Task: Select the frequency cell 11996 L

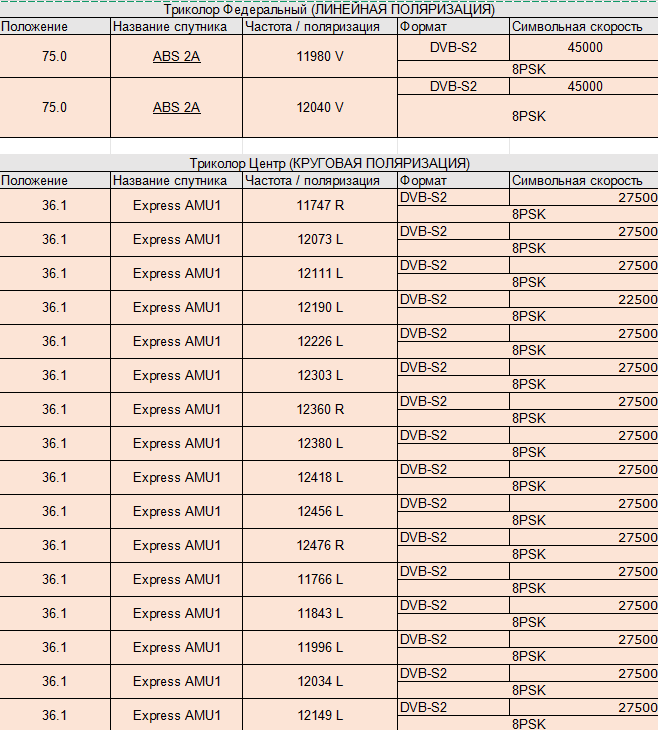Action: [320, 647]
